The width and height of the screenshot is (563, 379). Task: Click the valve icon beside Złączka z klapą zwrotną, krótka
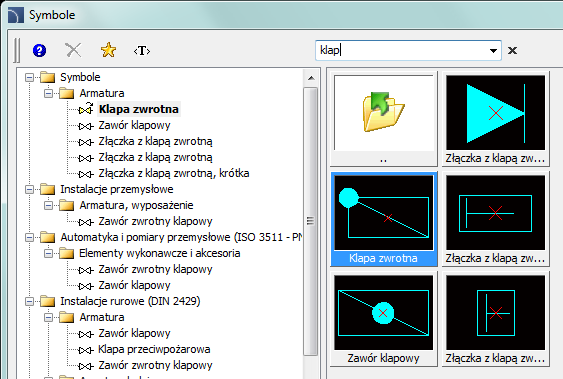(86, 174)
